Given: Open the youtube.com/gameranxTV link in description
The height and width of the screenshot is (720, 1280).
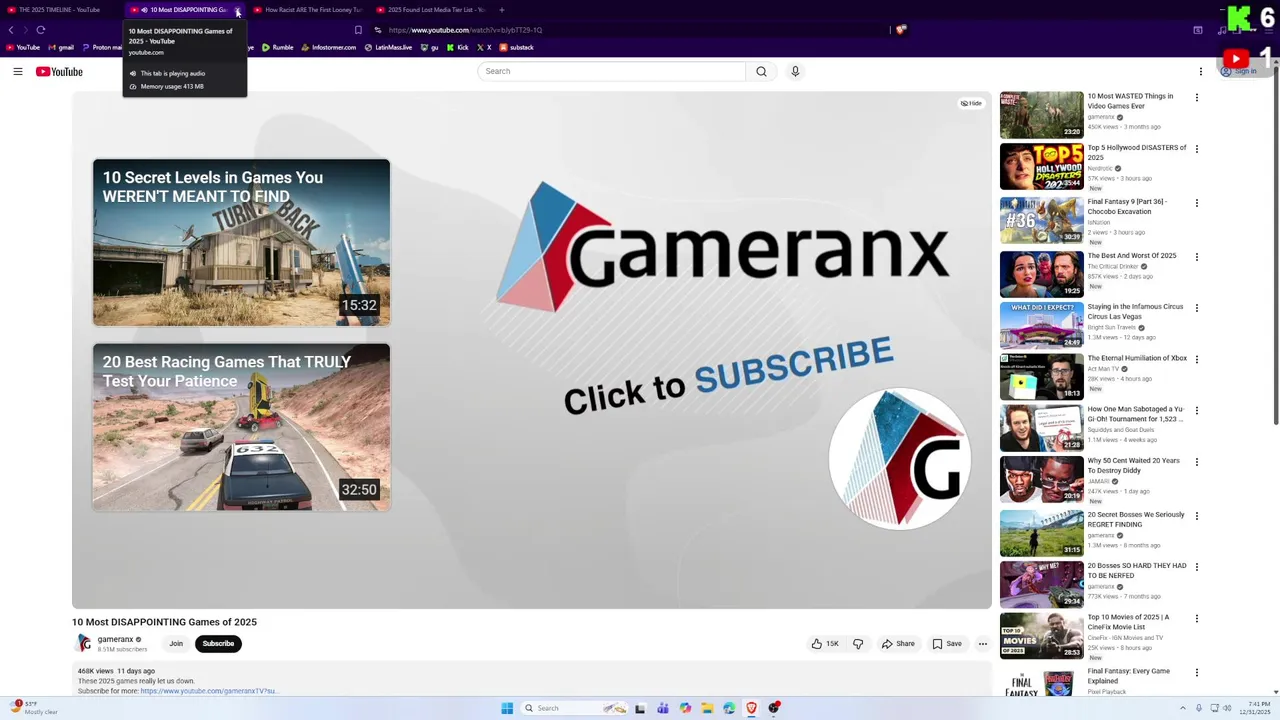Looking at the screenshot, I should click(208, 691).
